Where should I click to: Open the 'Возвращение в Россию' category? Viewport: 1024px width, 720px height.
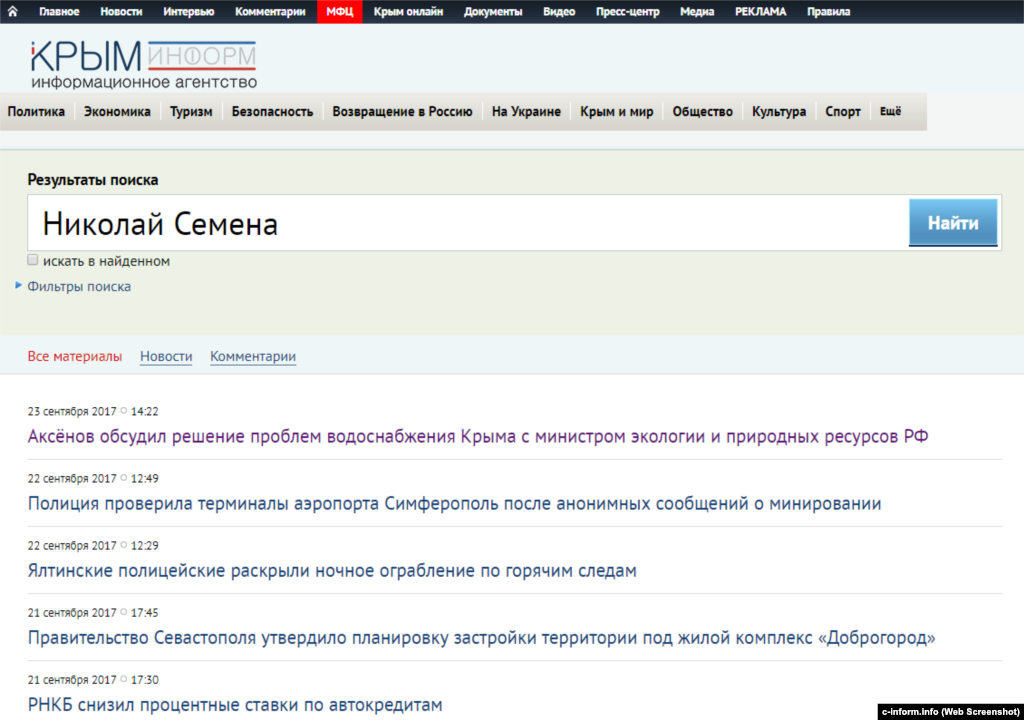coord(402,112)
